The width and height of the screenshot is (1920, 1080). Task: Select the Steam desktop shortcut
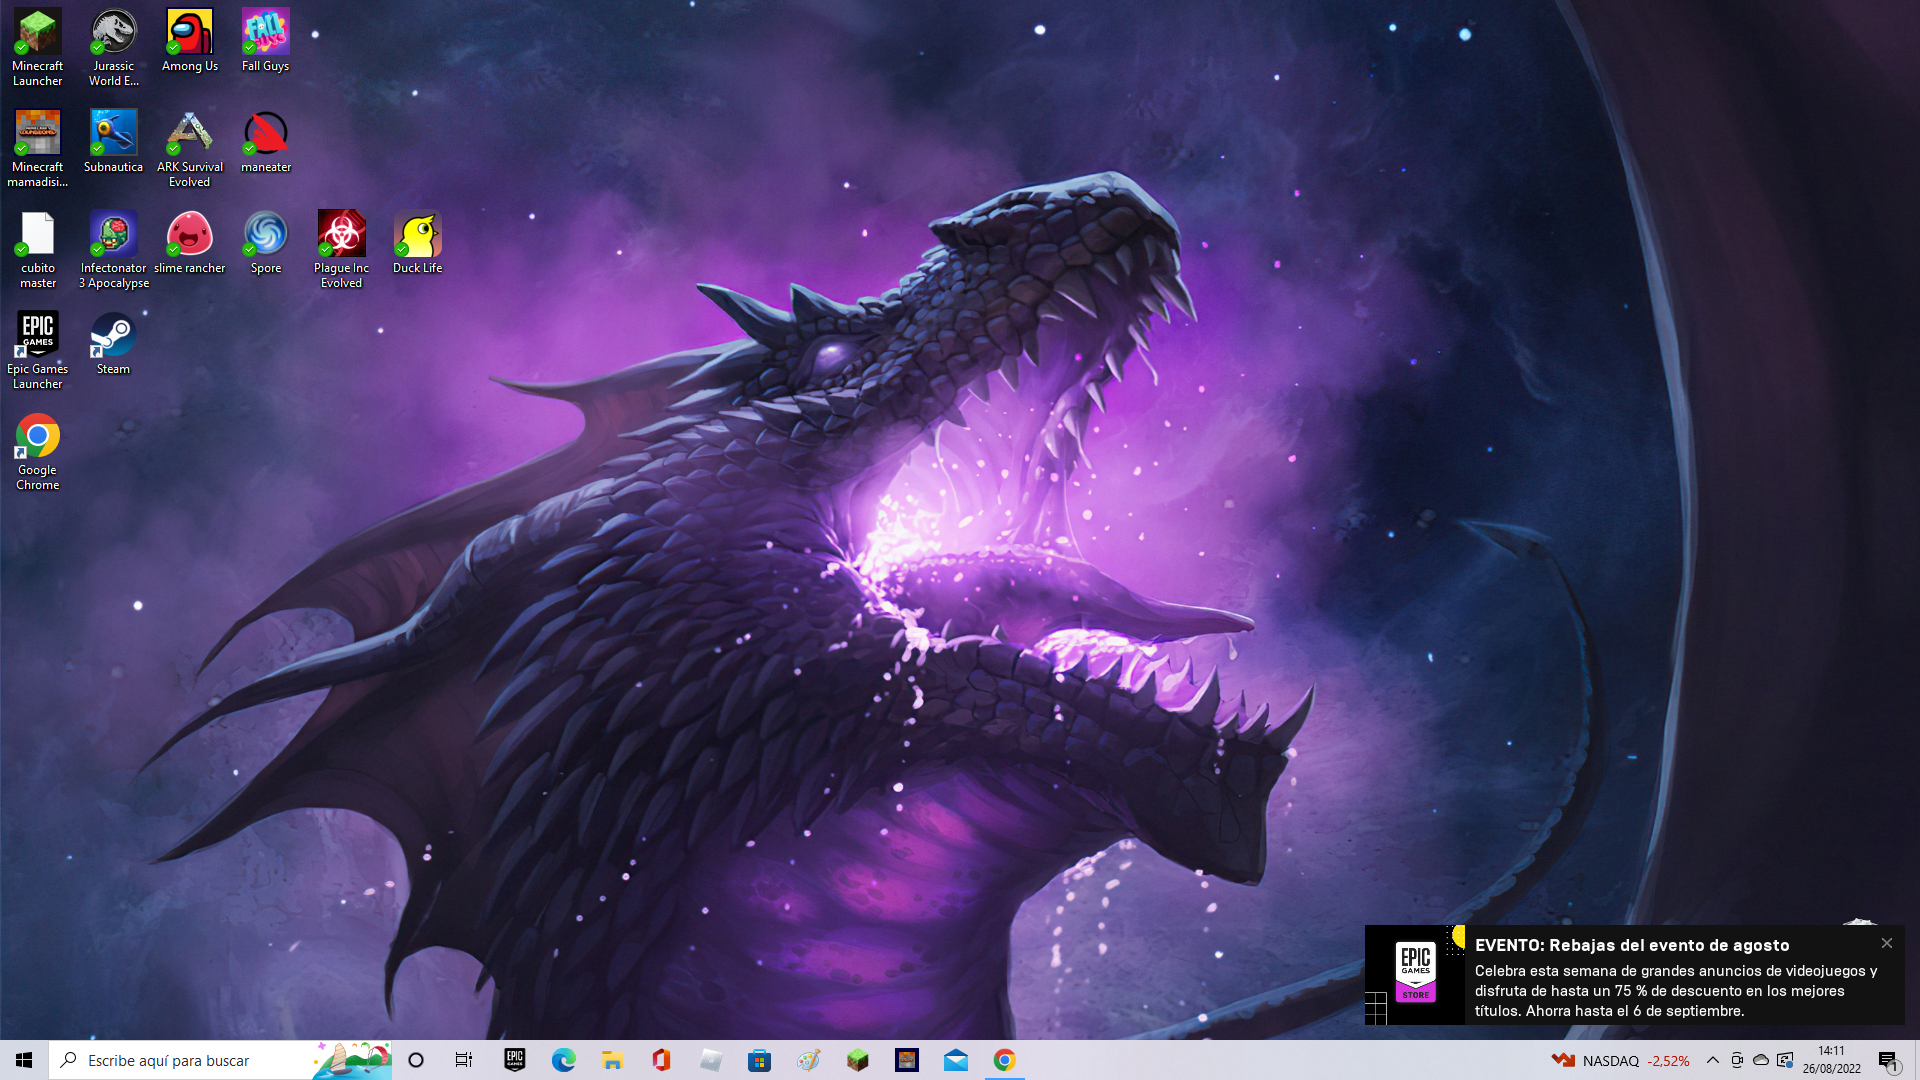point(114,343)
